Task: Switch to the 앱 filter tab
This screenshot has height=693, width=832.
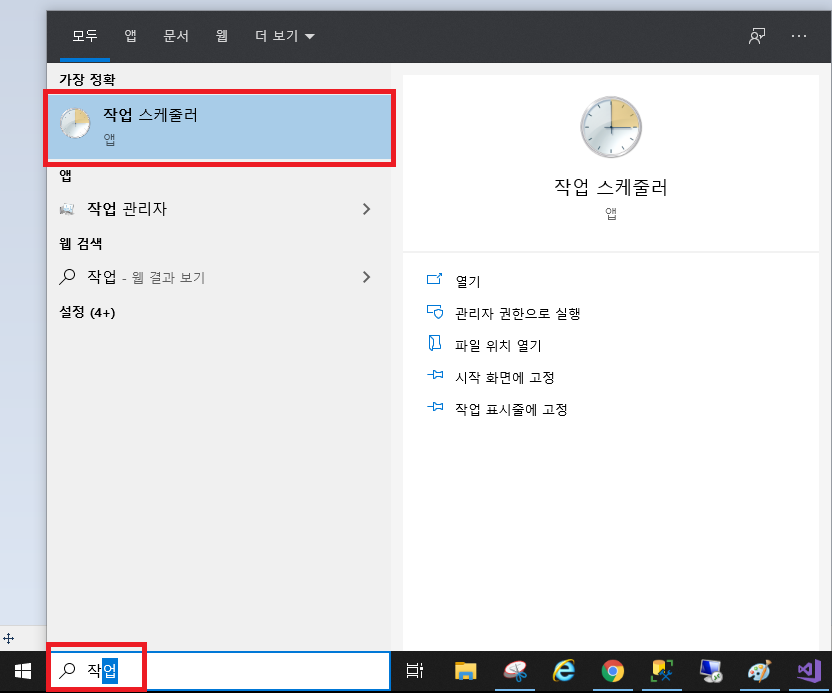Action: [130, 36]
